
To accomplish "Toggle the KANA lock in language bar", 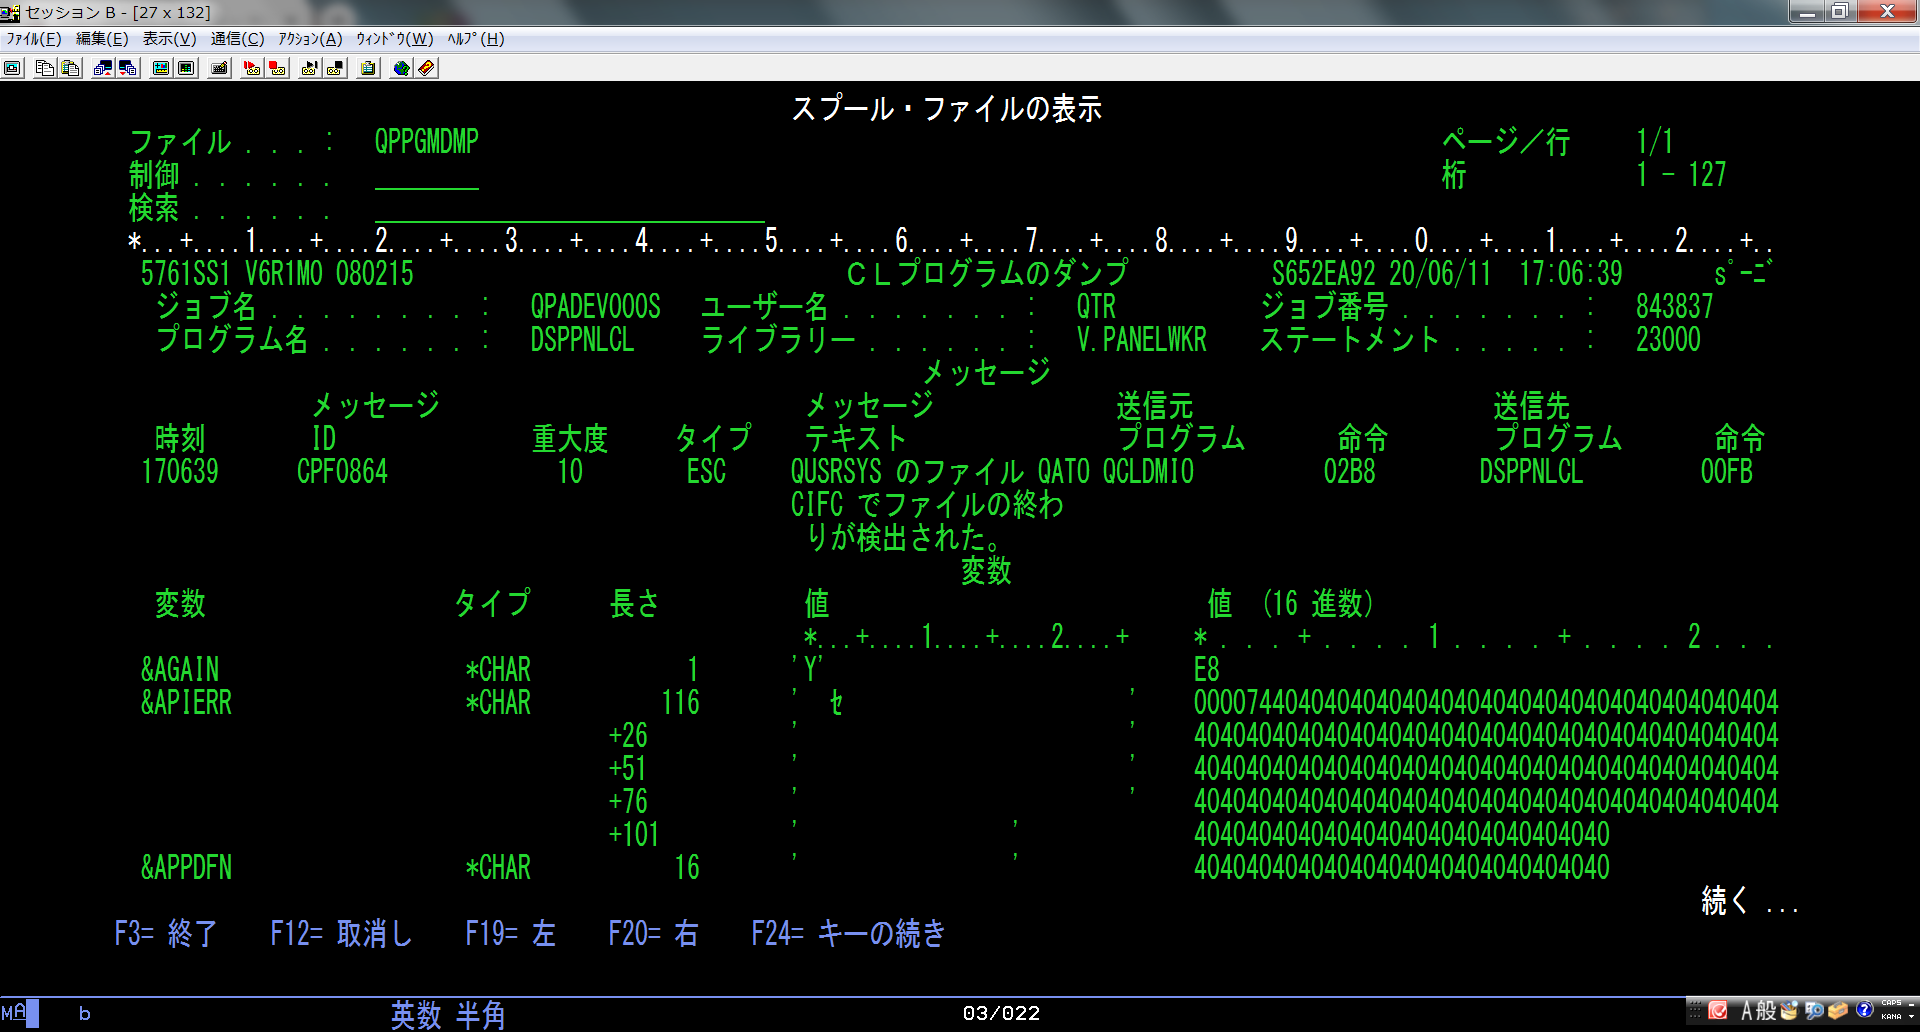I will click(x=1891, y=1017).
